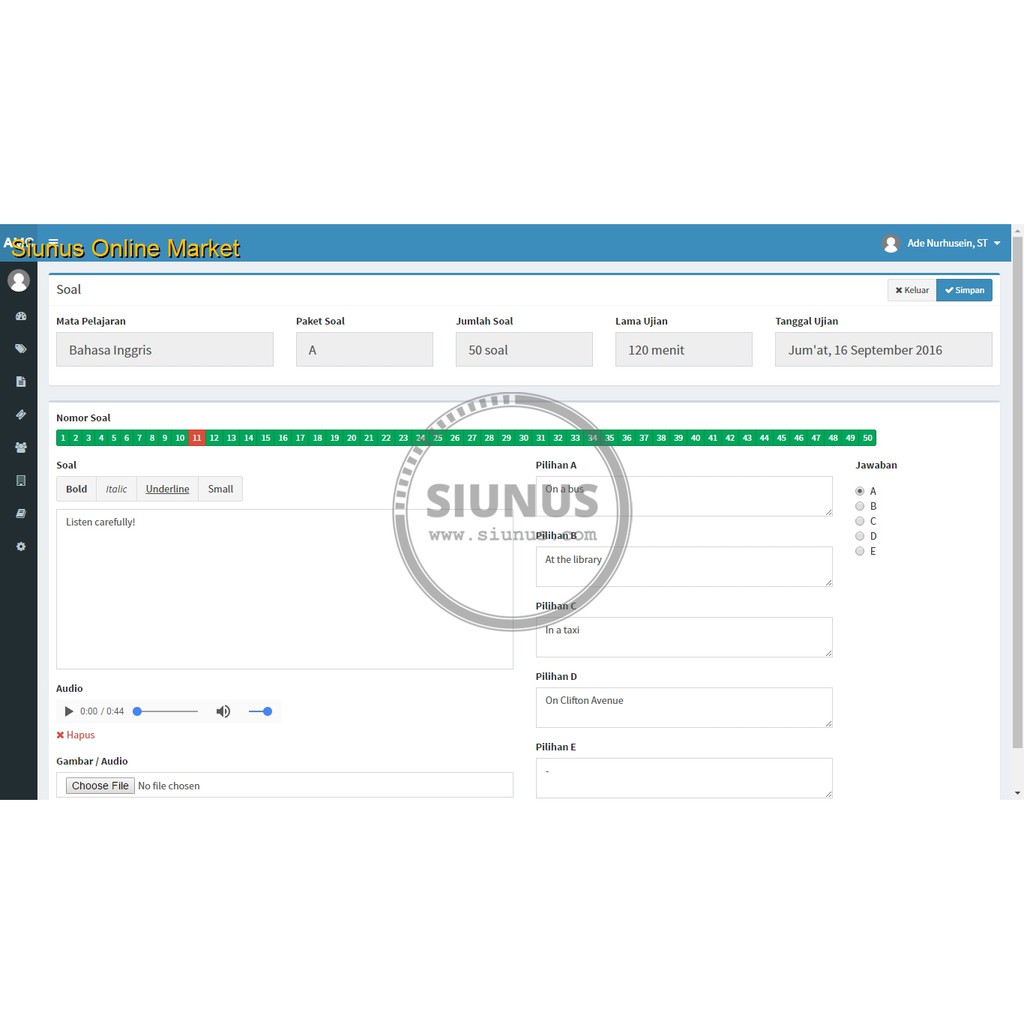This screenshot has height=1024, width=1024.
Task: Click the header profile avatar picture
Action: click(x=891, y=244)
